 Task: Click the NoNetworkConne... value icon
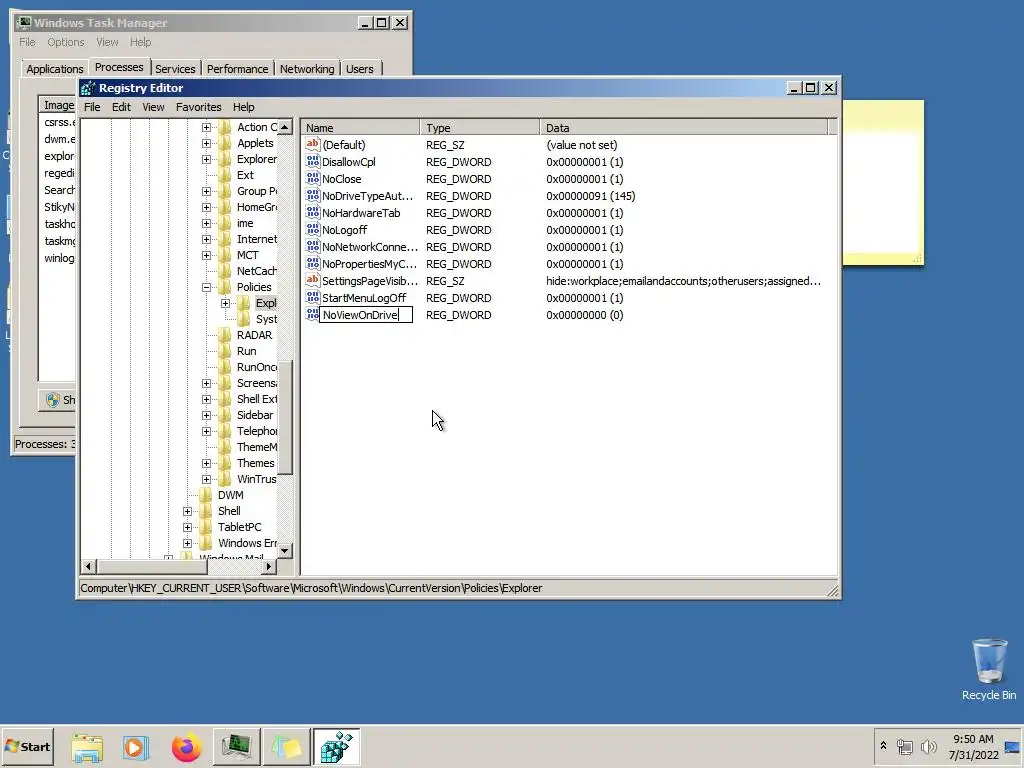point(313,246)
